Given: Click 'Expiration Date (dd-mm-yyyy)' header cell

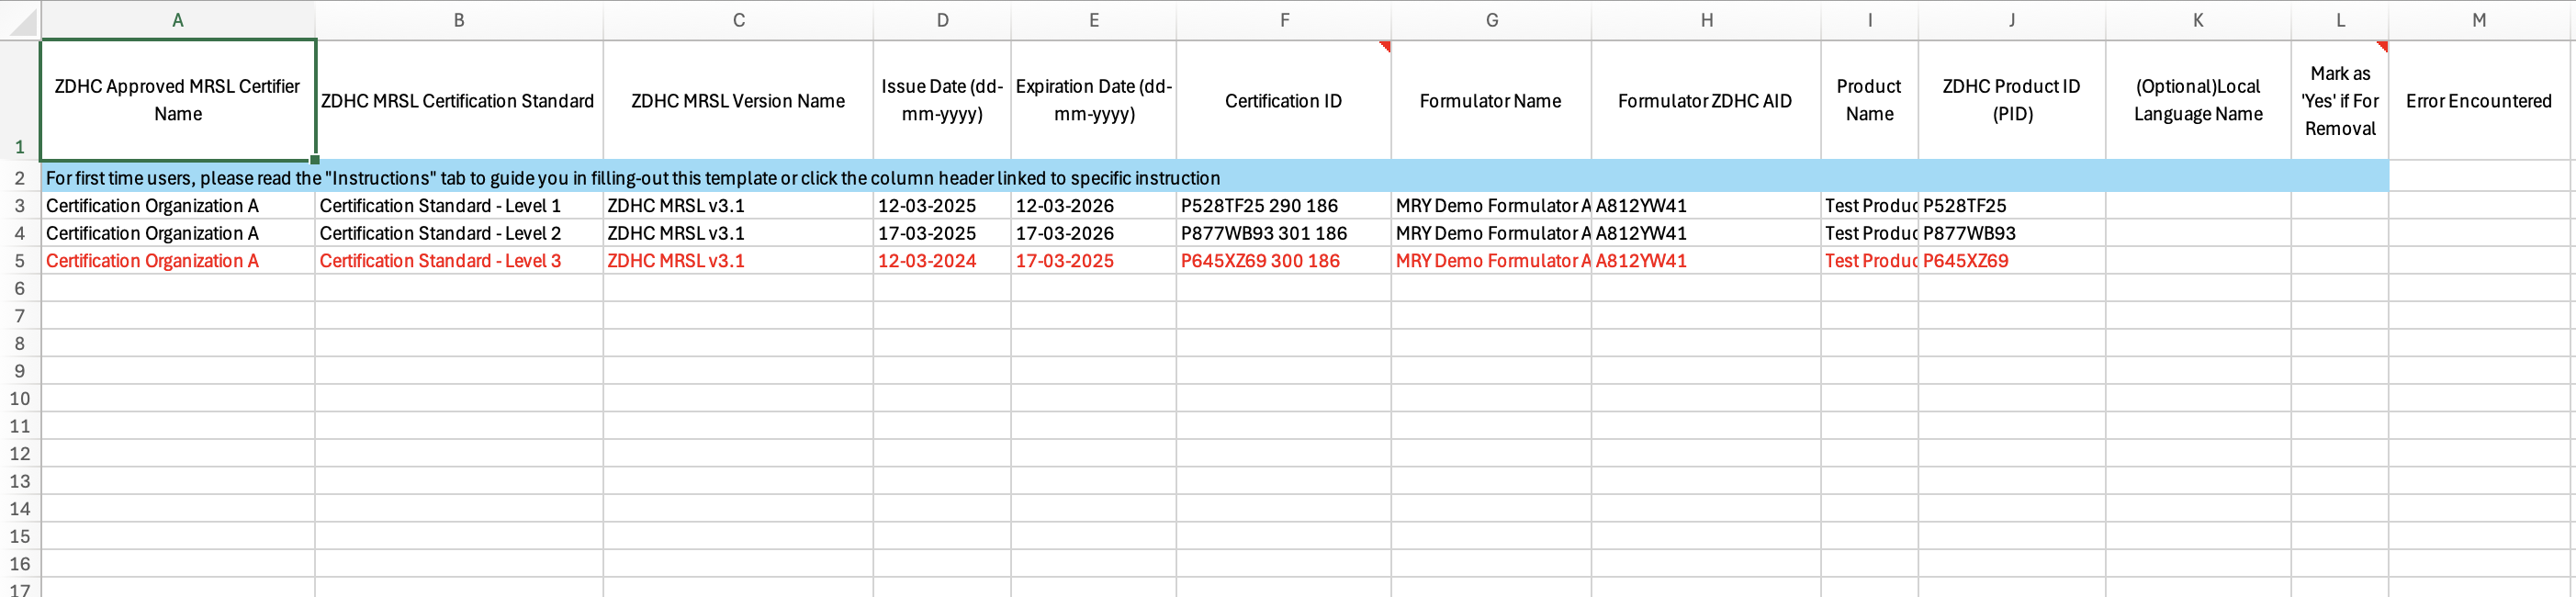Looking at the screenshot, I should point(1094,100).
